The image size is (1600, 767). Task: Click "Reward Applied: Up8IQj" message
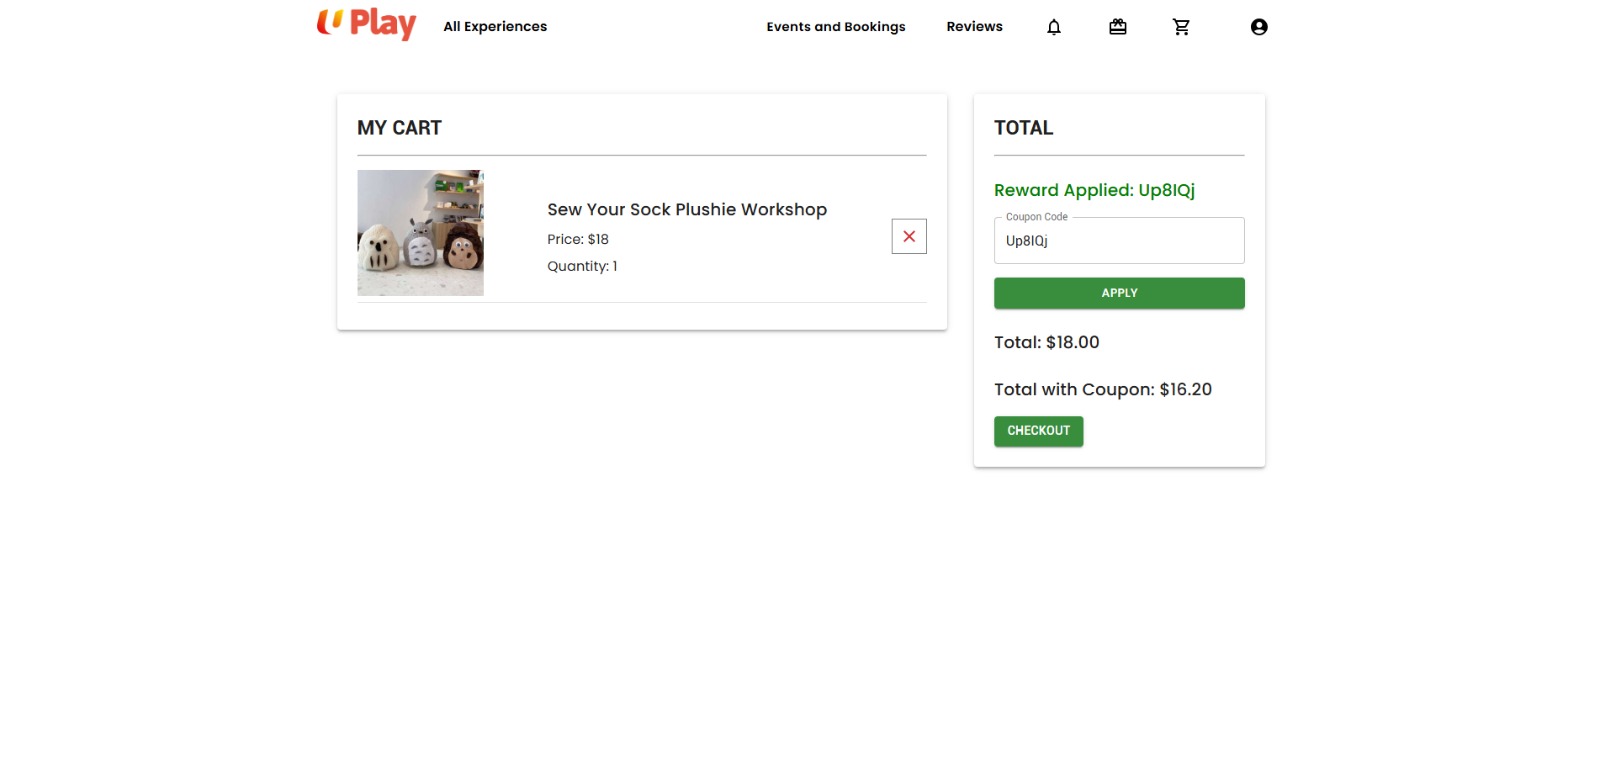1094,190
